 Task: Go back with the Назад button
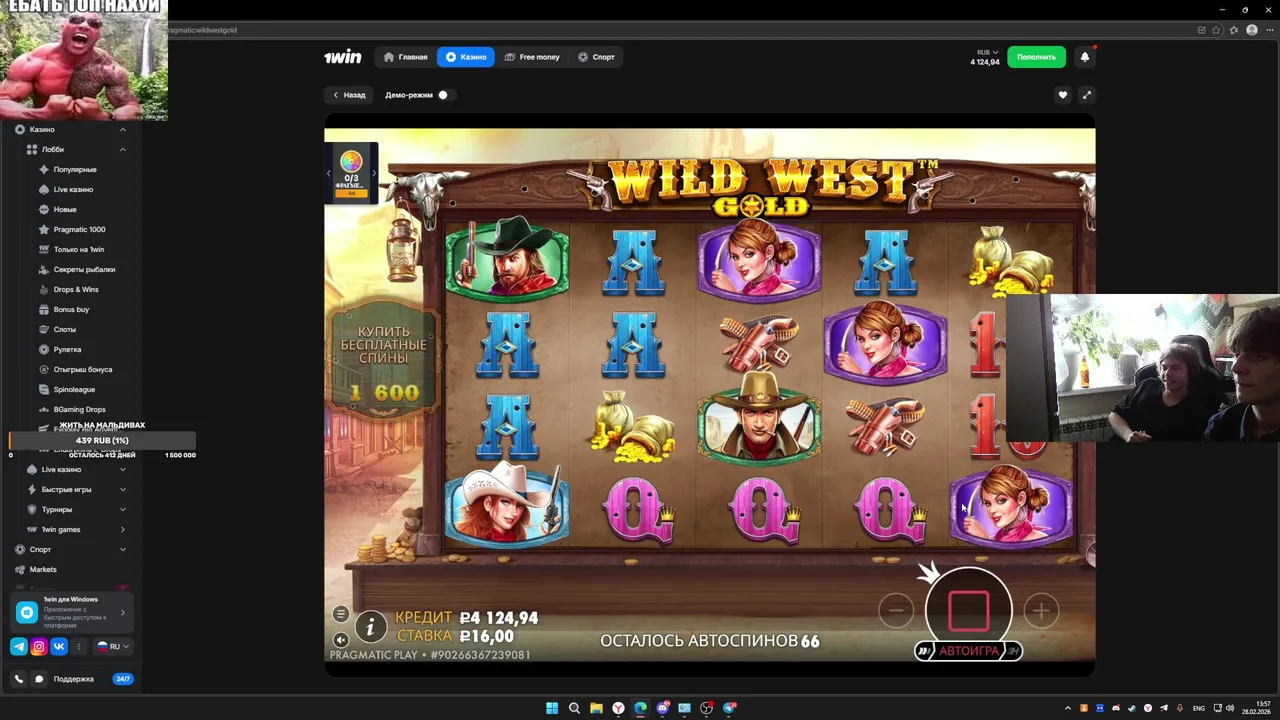coord(349,95)
